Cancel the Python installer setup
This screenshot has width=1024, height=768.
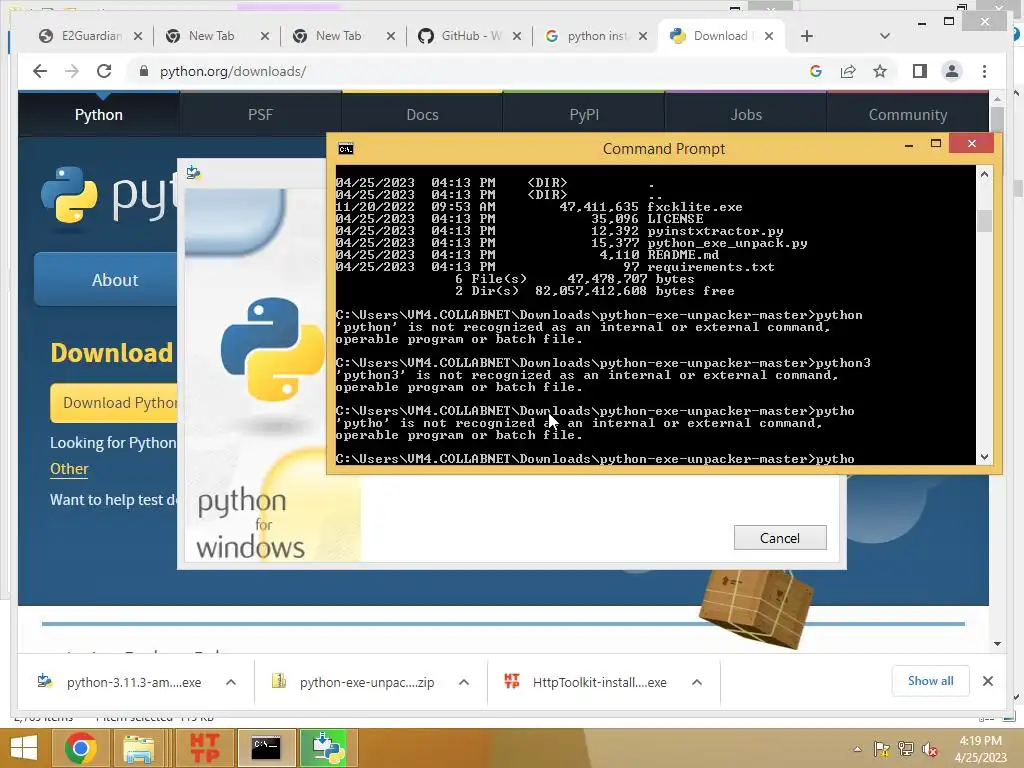tap(780, 537)
